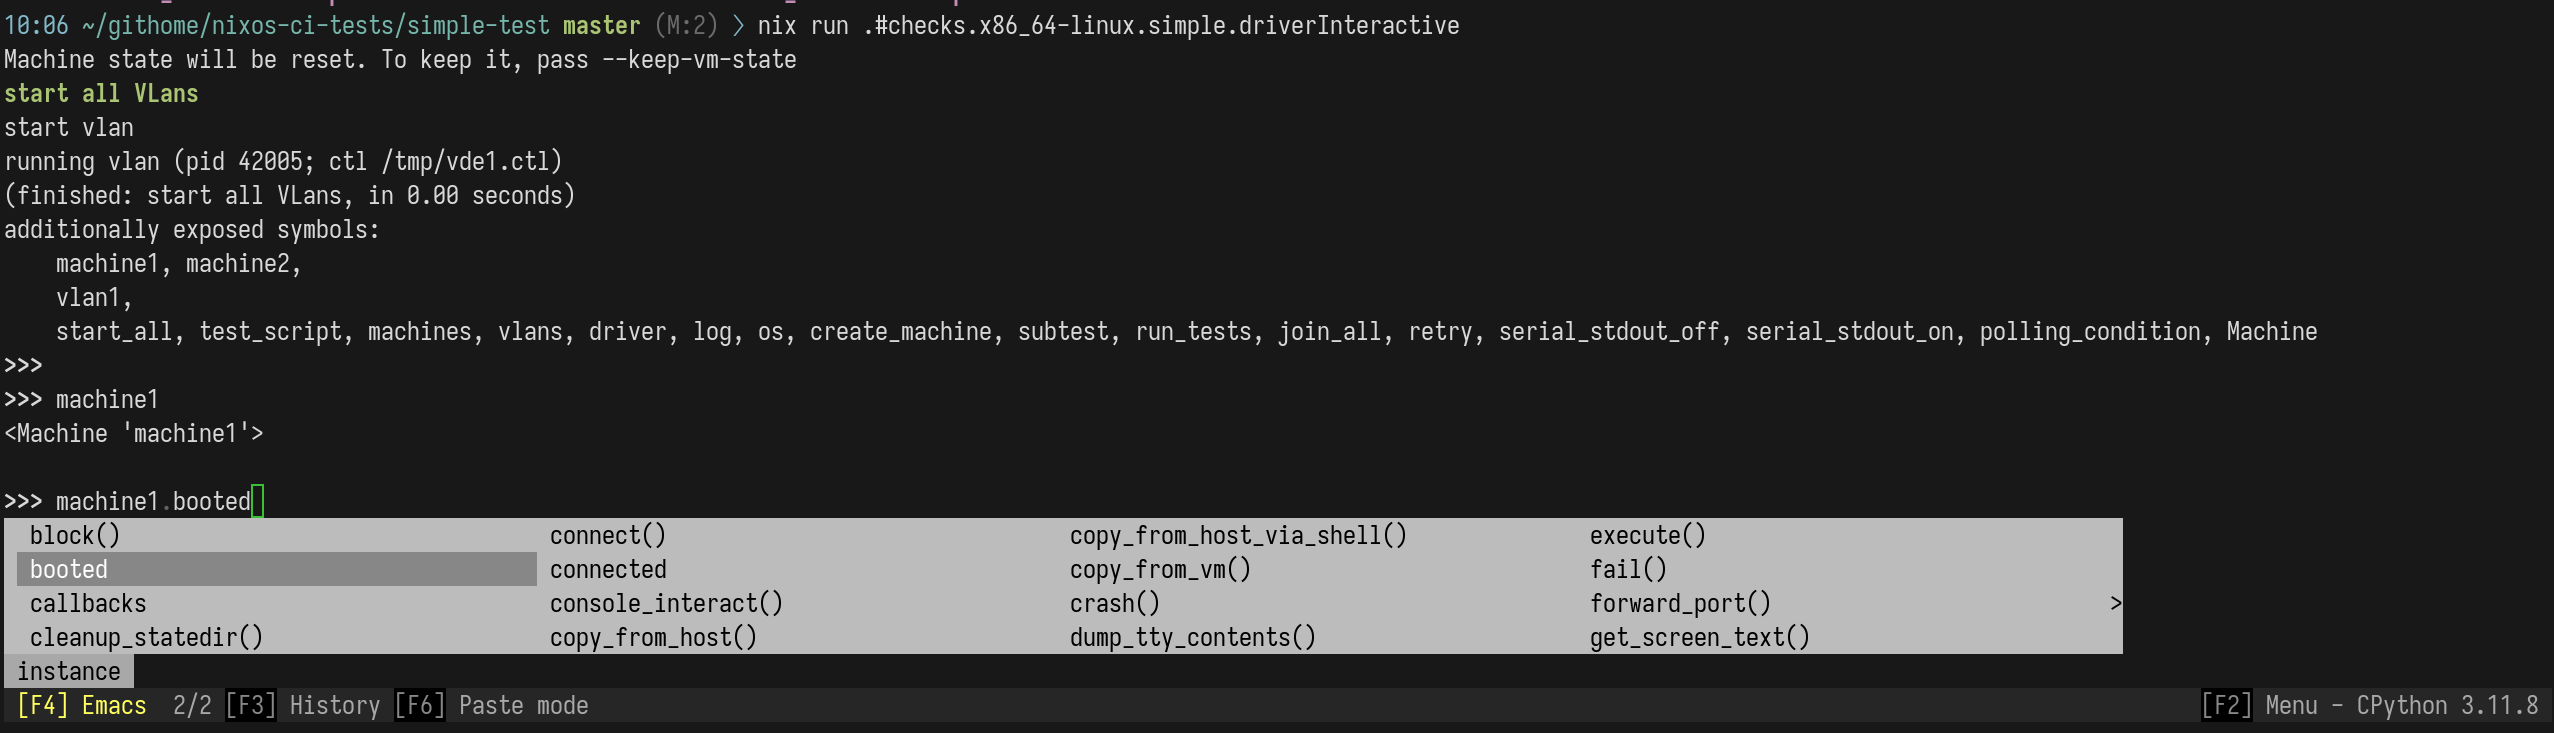Select the crash() completion
The height and width of the screenshot is (733, 2554).
(1113, 603)
